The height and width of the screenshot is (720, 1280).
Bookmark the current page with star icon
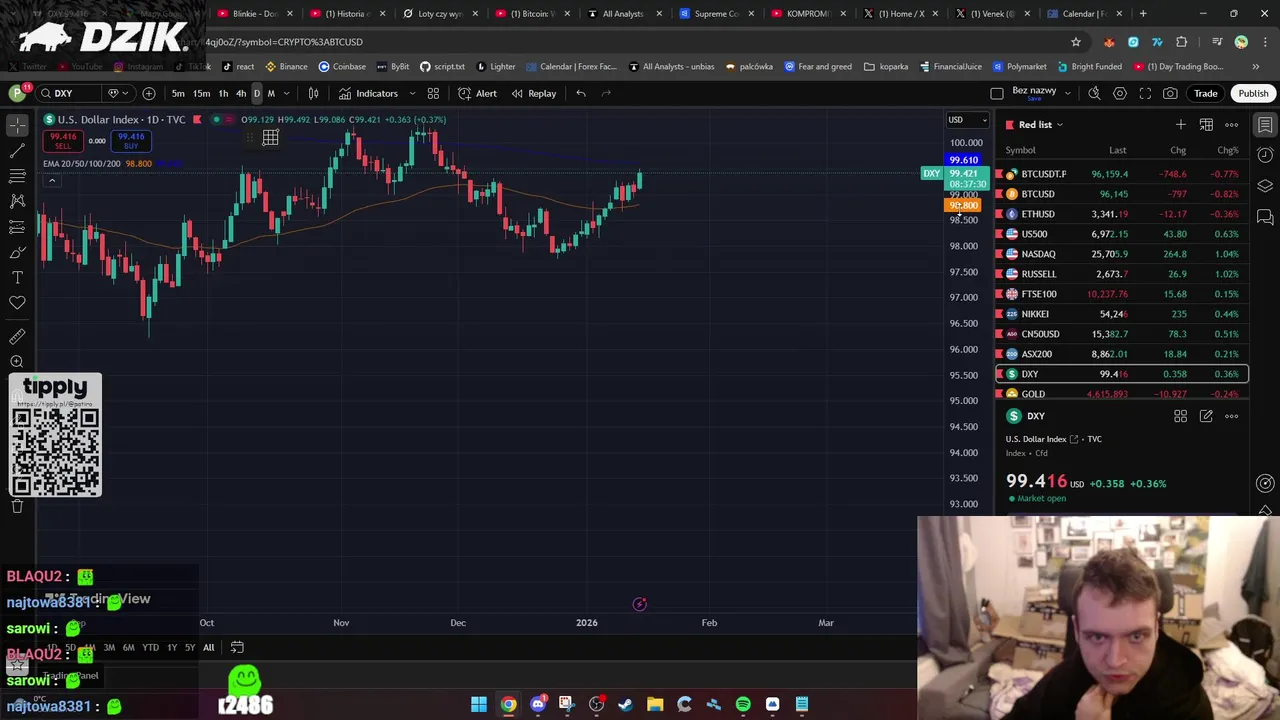(x=1076, y=42)
